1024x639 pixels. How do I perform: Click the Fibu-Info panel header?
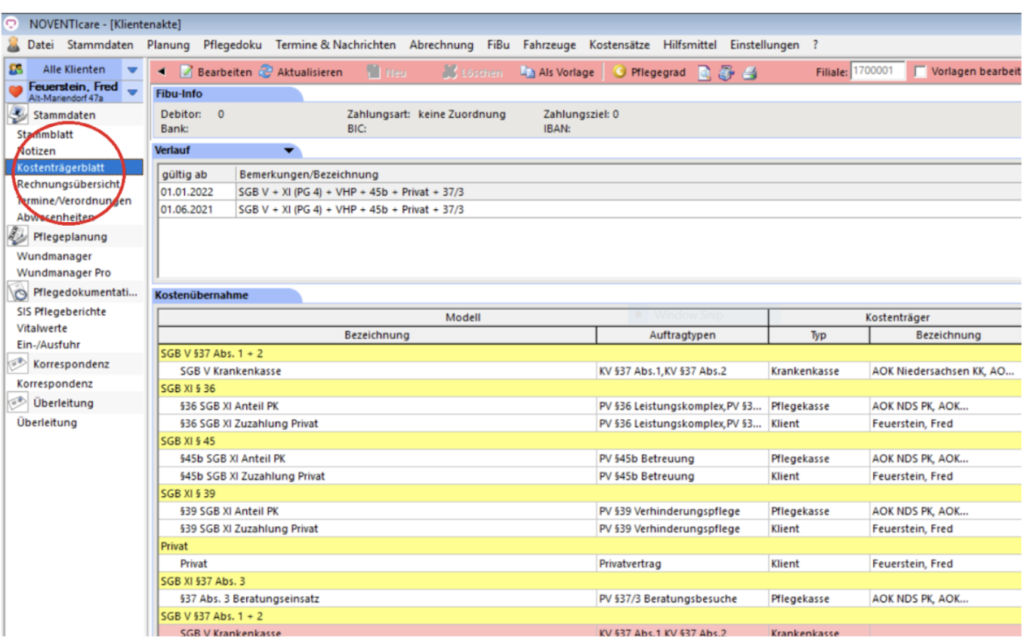point(227,94)
